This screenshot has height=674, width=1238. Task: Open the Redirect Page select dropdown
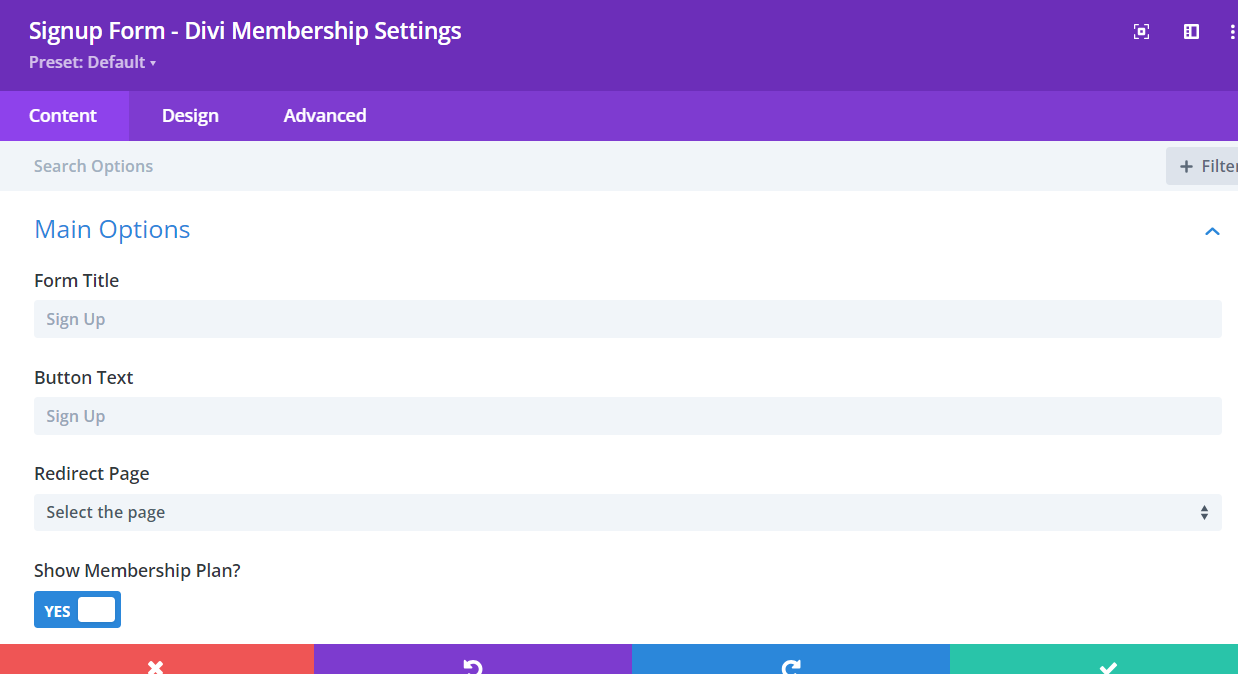coord(628,512)
